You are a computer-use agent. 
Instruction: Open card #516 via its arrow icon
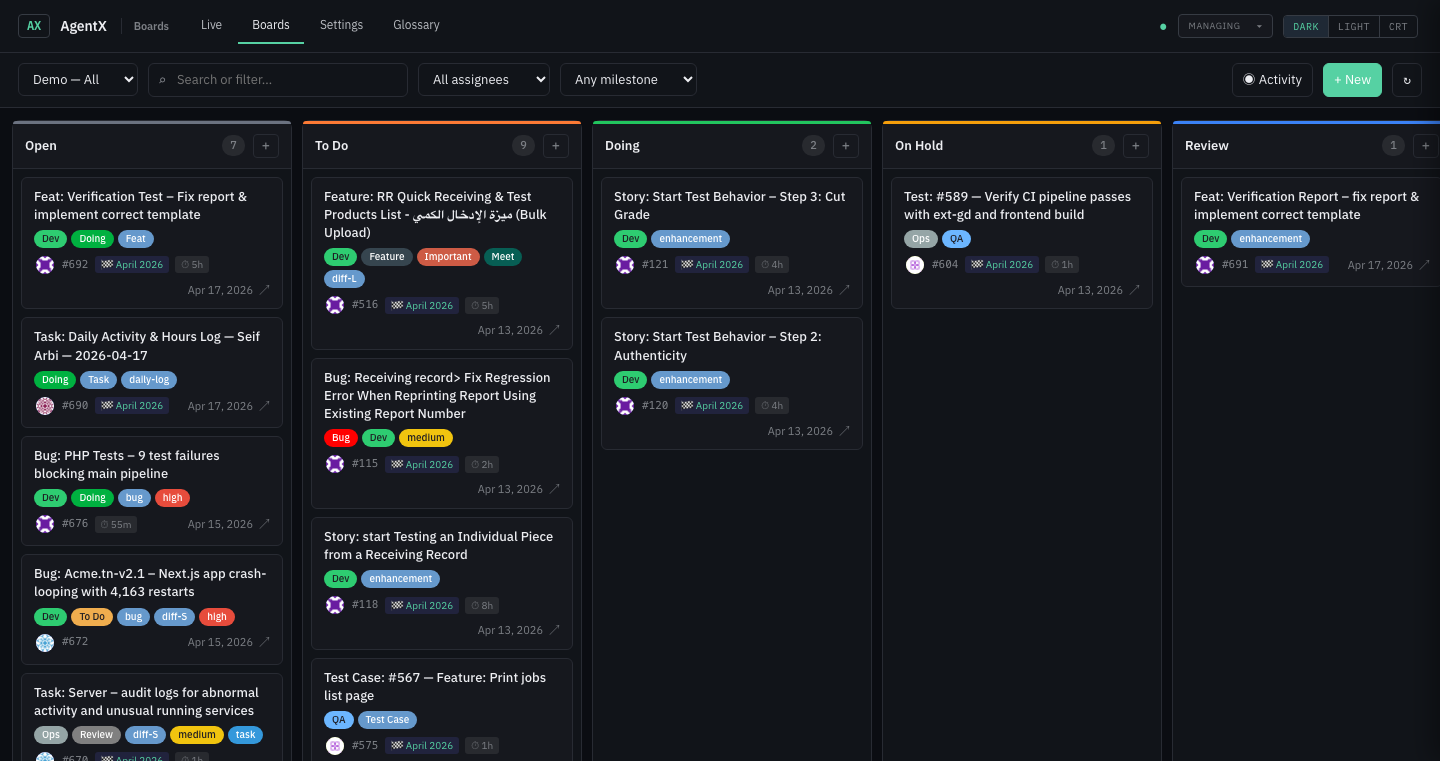(555, 330)
